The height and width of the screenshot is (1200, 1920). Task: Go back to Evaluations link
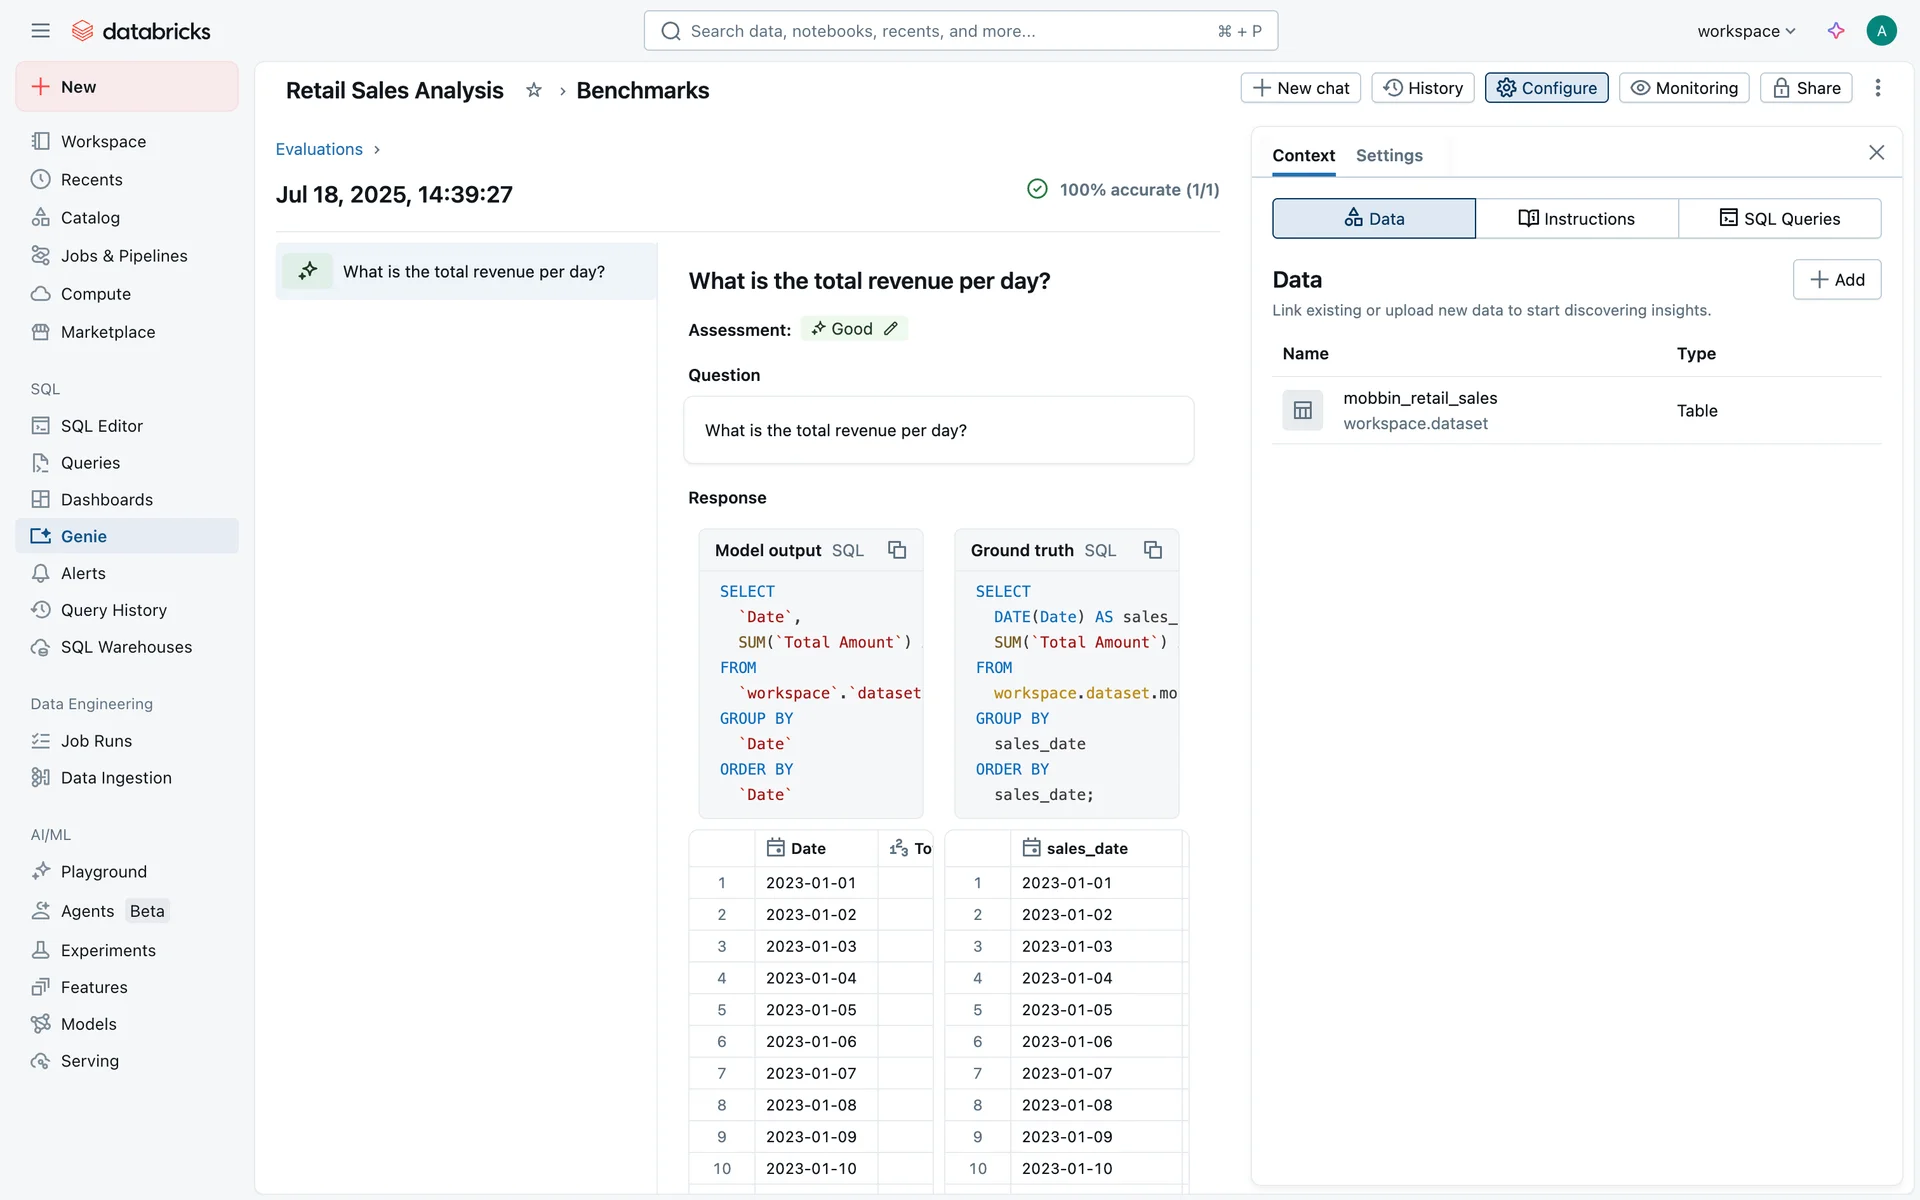tap(319, 149)
